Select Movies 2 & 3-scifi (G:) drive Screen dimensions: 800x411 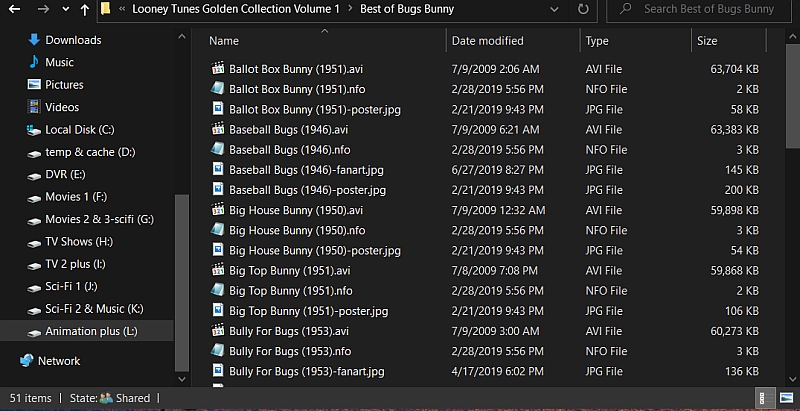[x=99, y=219]
